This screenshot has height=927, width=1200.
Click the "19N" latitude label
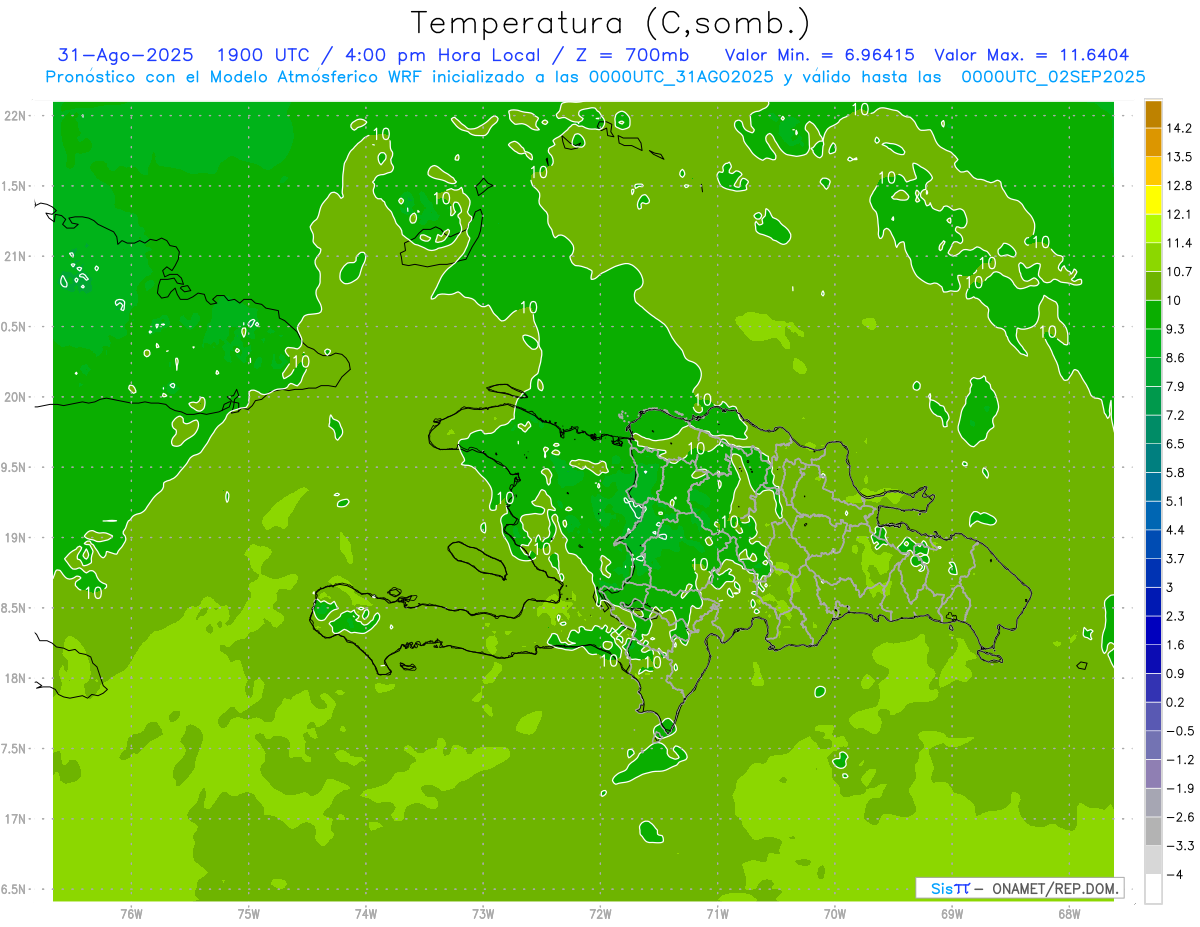tap(14, 537)
